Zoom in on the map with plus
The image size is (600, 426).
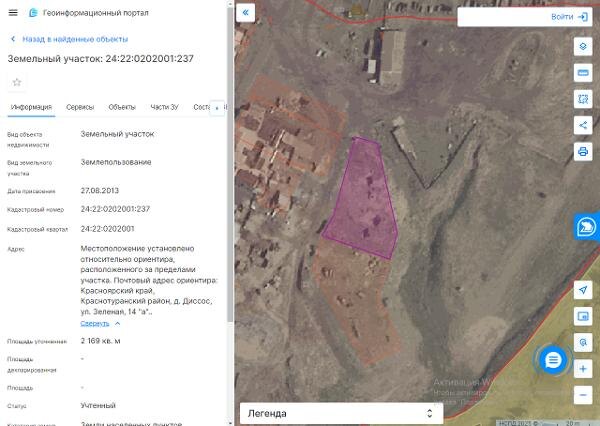point(583,369)
